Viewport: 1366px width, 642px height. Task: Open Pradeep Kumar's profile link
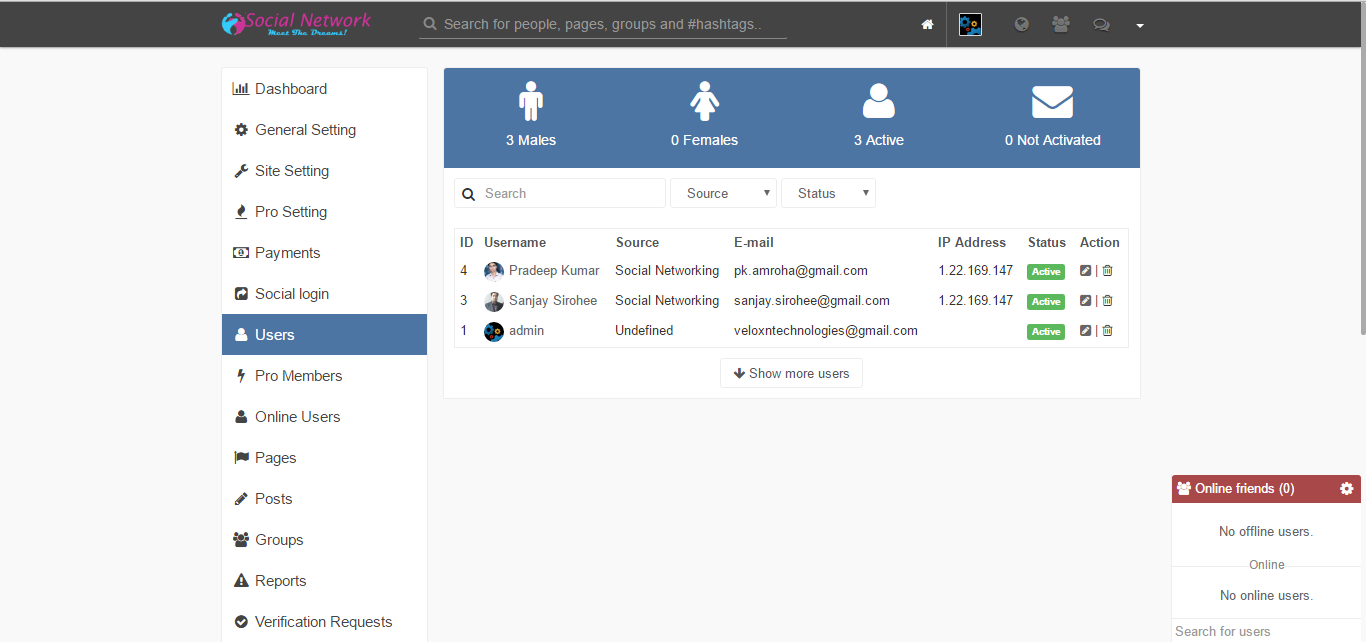[x=553, y=271]
